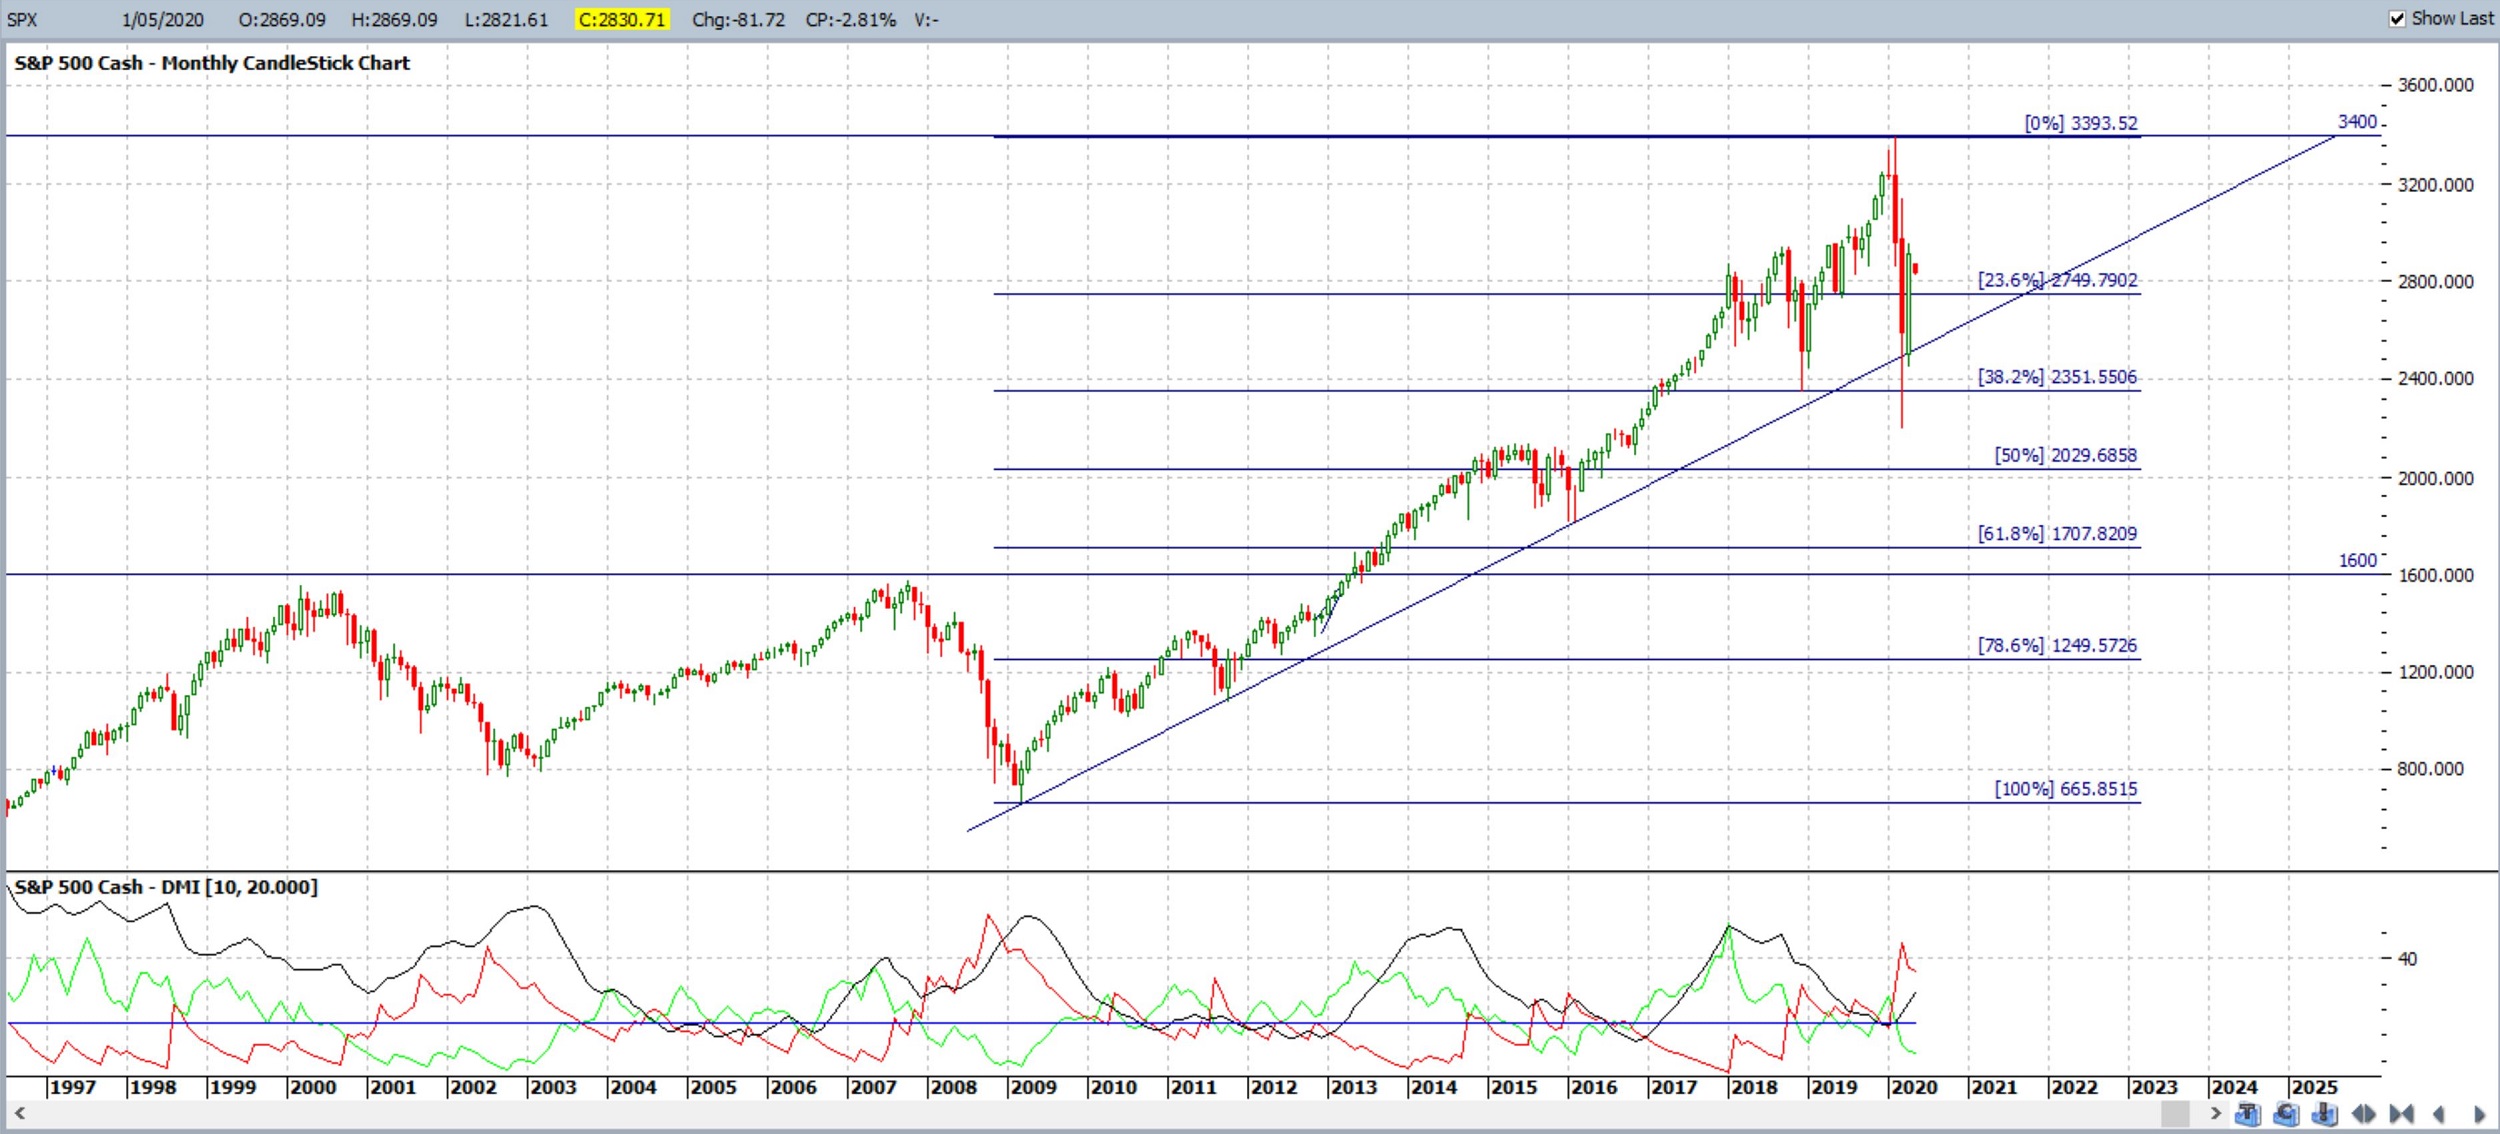2500x1134 pixels.
Task: Click the V:- volume field in header
Action: click(x=926, y=20)
